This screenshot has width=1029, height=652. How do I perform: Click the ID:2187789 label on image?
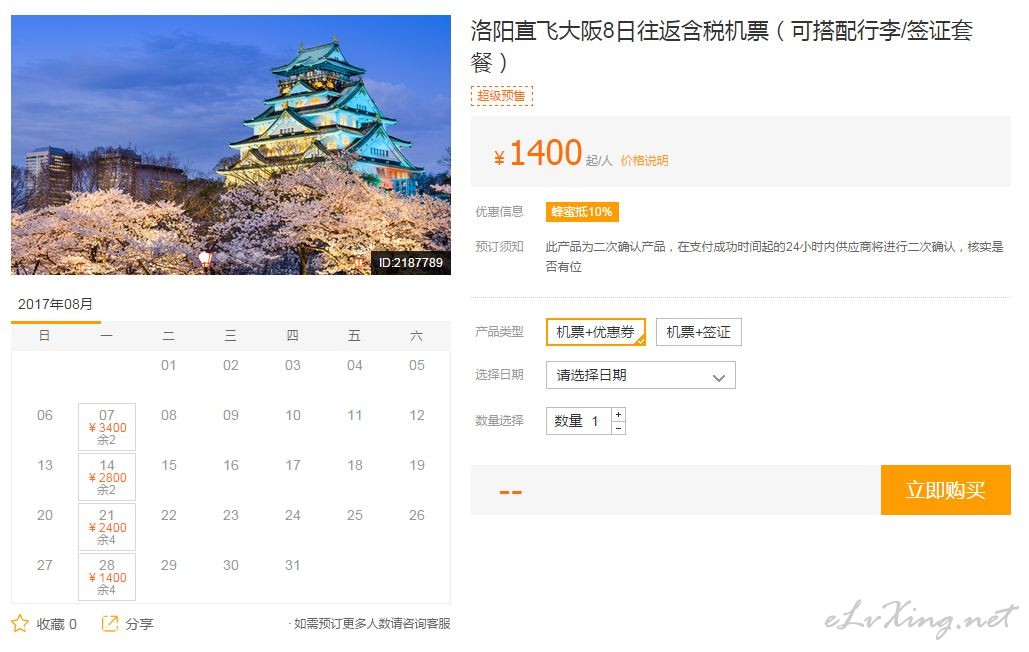click(411, 263)
